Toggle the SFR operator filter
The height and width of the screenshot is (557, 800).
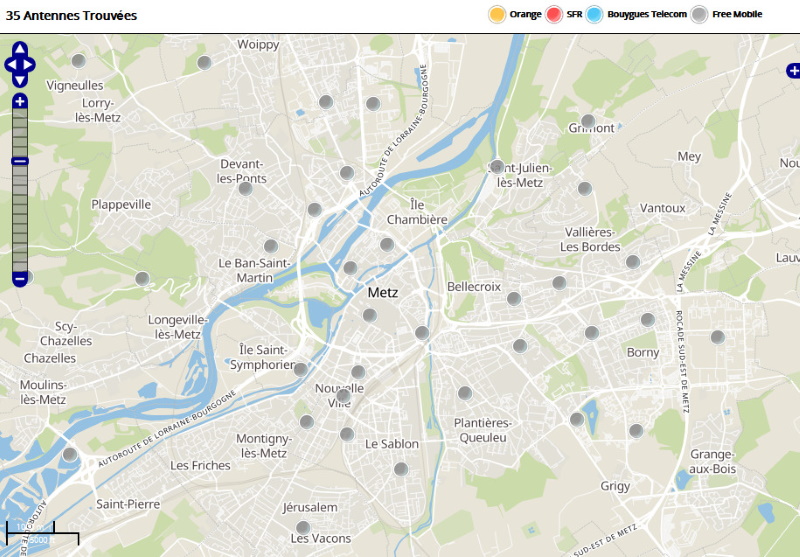(554, 14)
